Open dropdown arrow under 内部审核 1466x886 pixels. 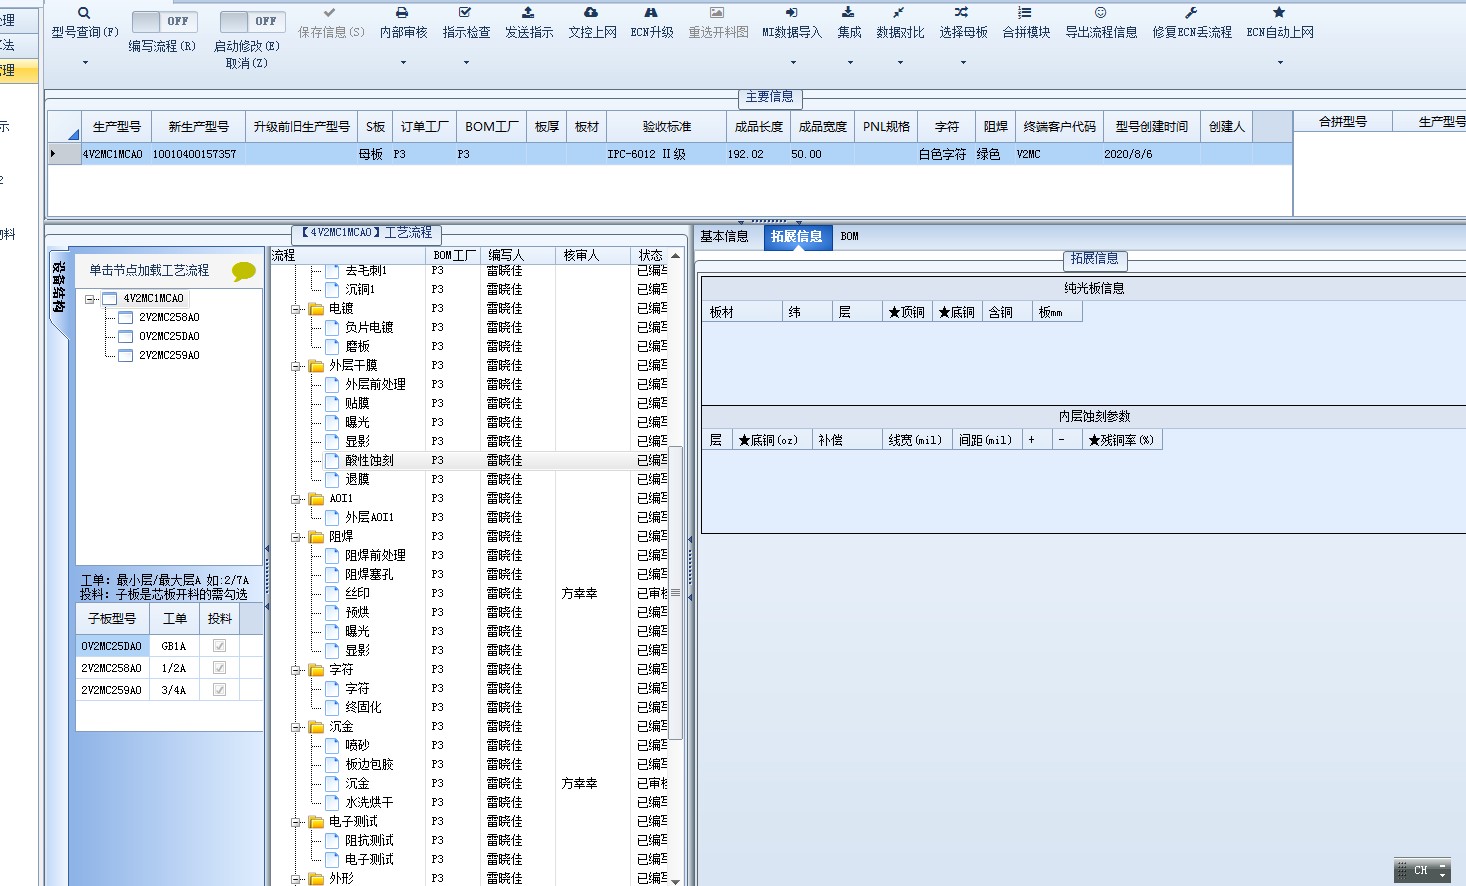[x=403, y=63]
